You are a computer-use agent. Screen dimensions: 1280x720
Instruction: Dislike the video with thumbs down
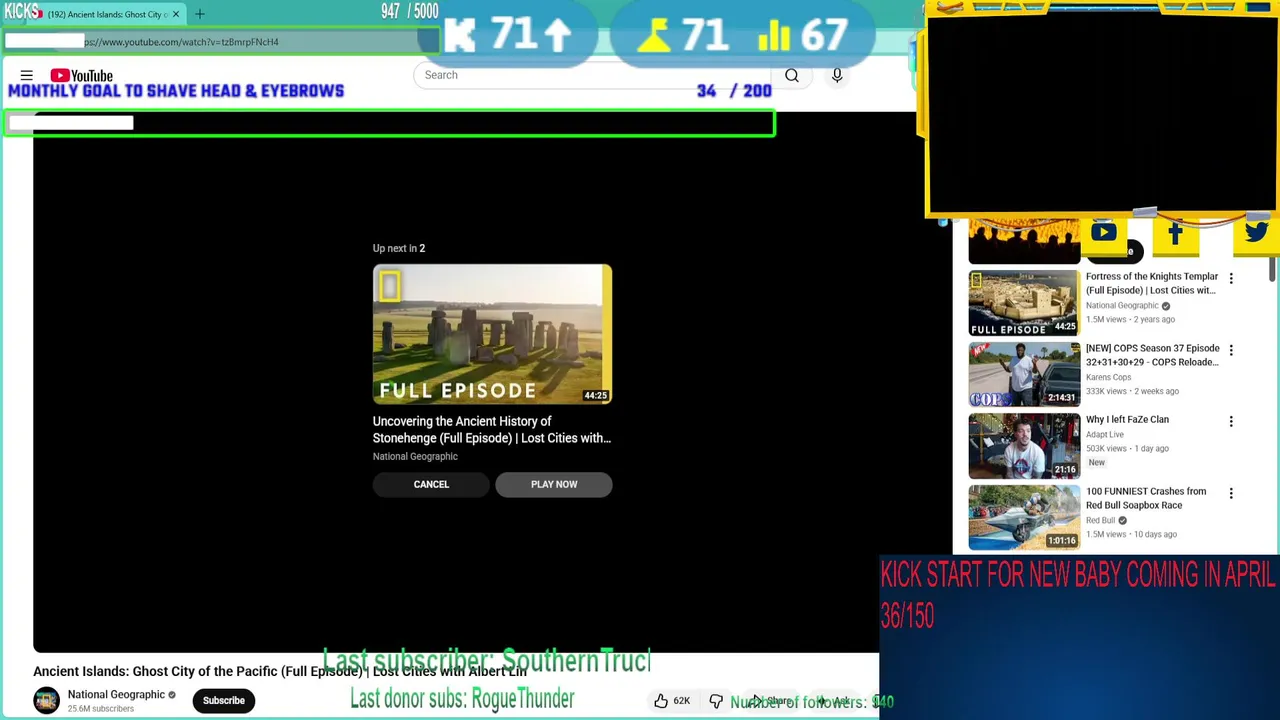pyautogui.click(x=716, y=701)
